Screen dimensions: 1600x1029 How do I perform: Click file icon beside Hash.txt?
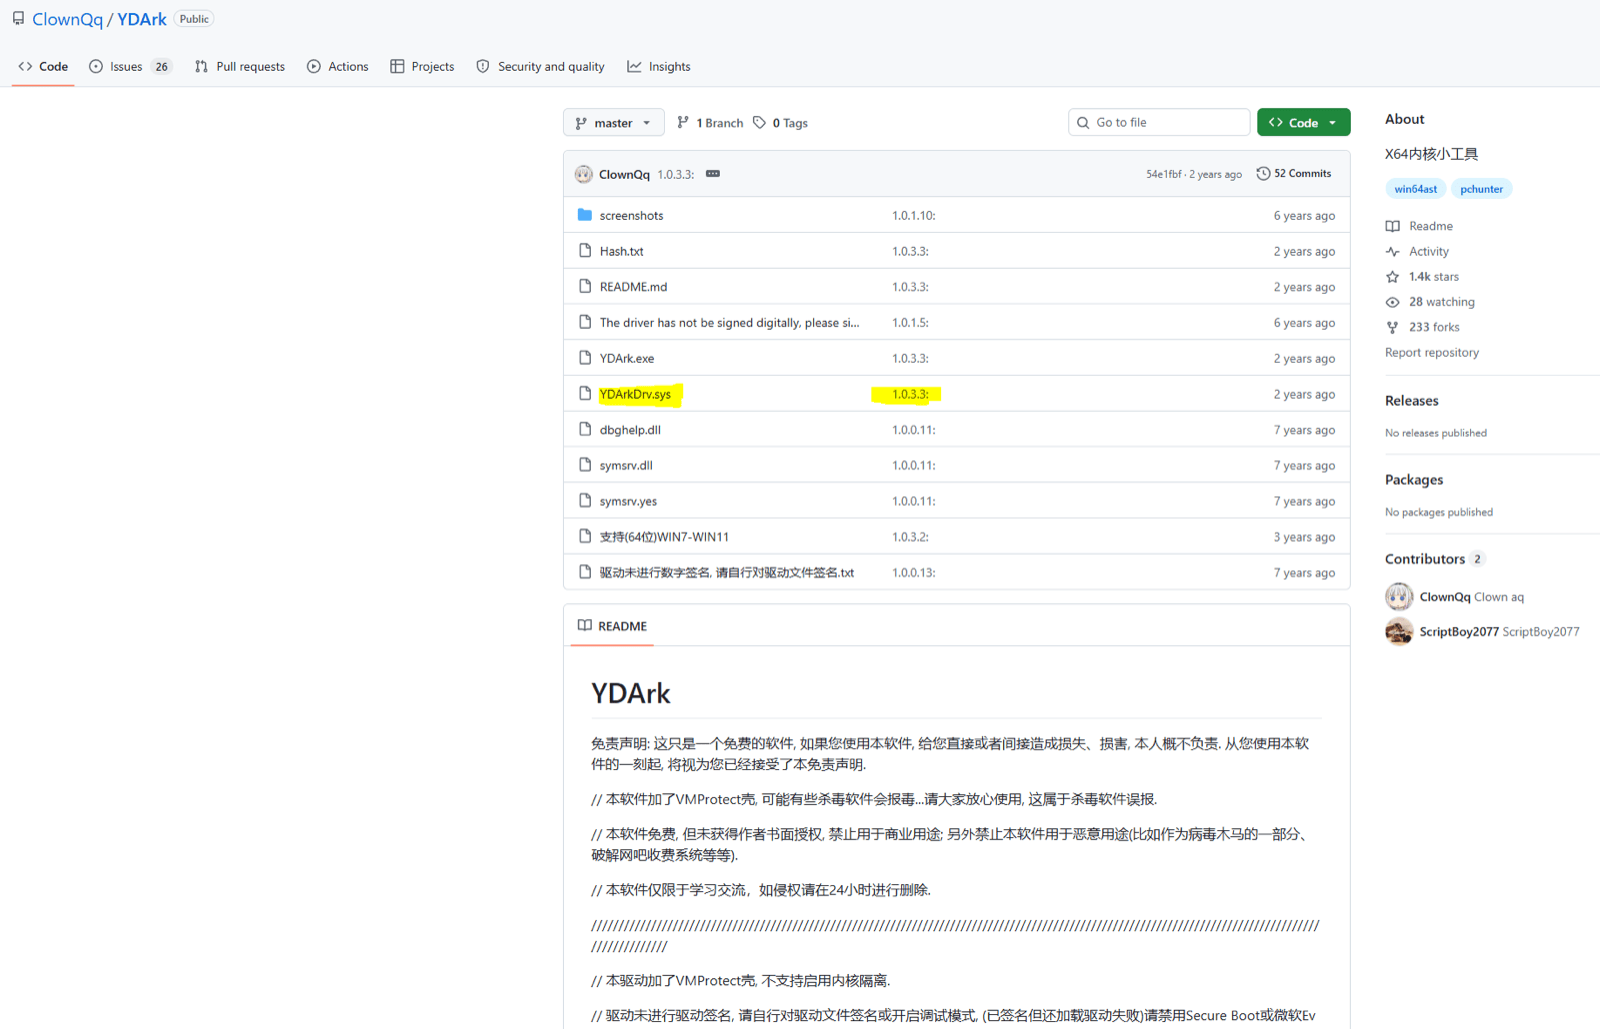585,251
